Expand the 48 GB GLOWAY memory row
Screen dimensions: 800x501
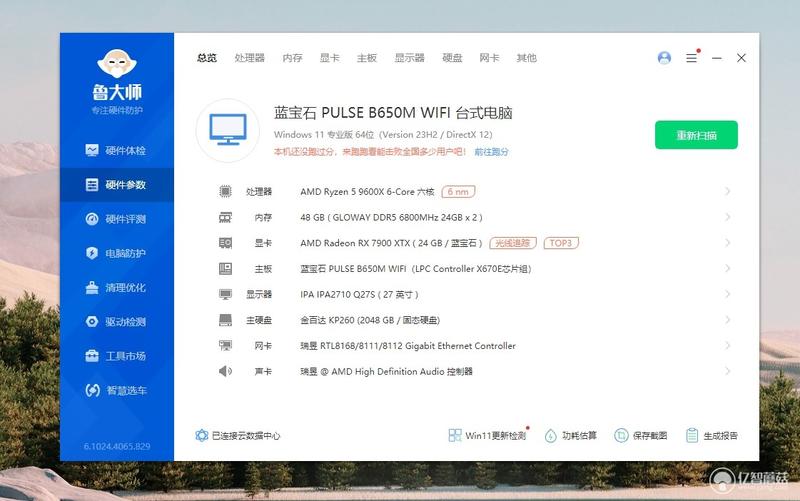pos(728,217)
